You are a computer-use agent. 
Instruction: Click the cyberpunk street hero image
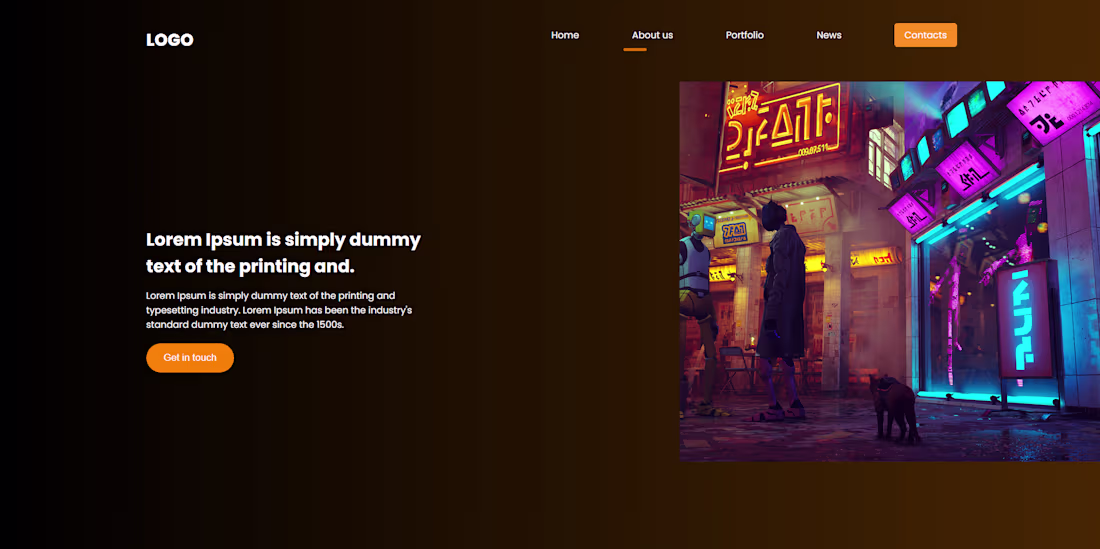click(890, 271)
